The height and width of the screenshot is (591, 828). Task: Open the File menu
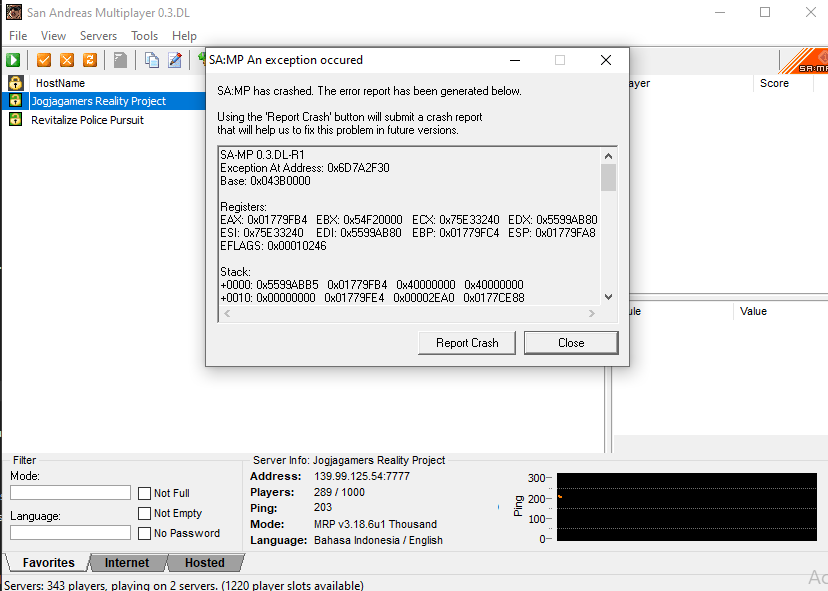[18, 36]
